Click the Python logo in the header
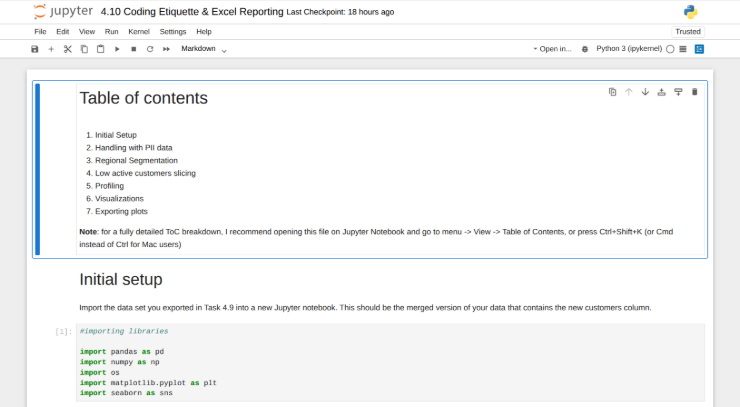Viewport: 740px width, 407px height. (x=690, y=12)
